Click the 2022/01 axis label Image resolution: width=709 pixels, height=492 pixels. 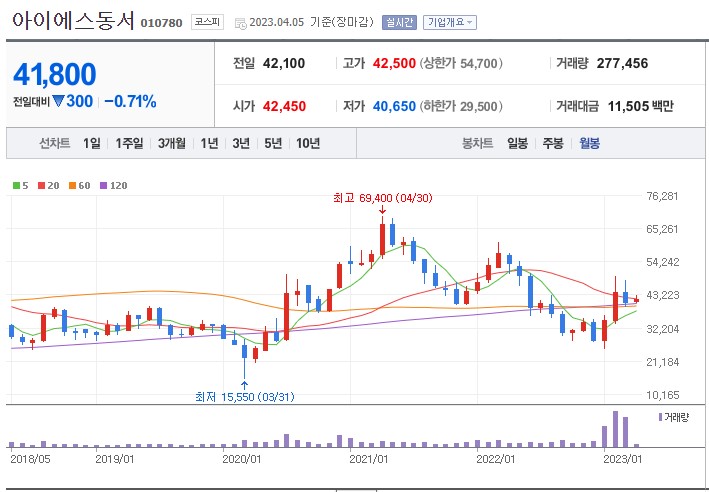tap(496, 459)
